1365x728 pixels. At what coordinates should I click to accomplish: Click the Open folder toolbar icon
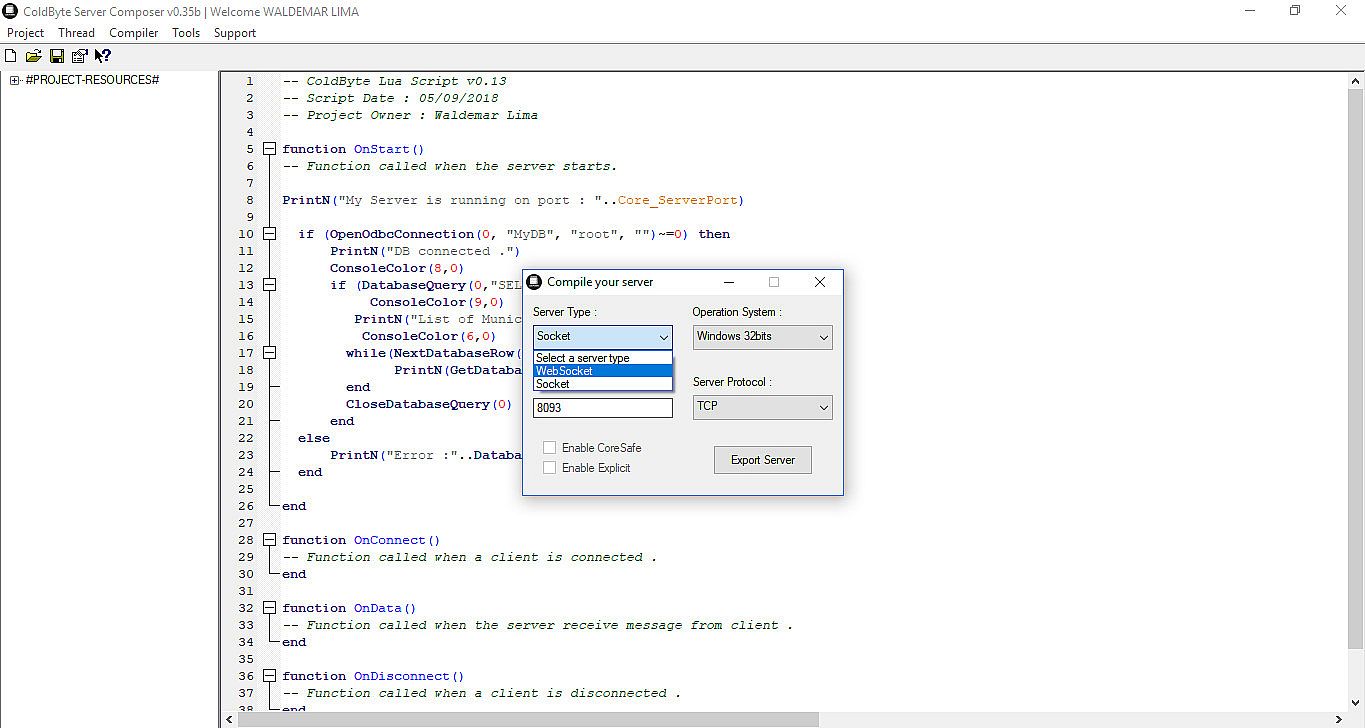point(33,56)
